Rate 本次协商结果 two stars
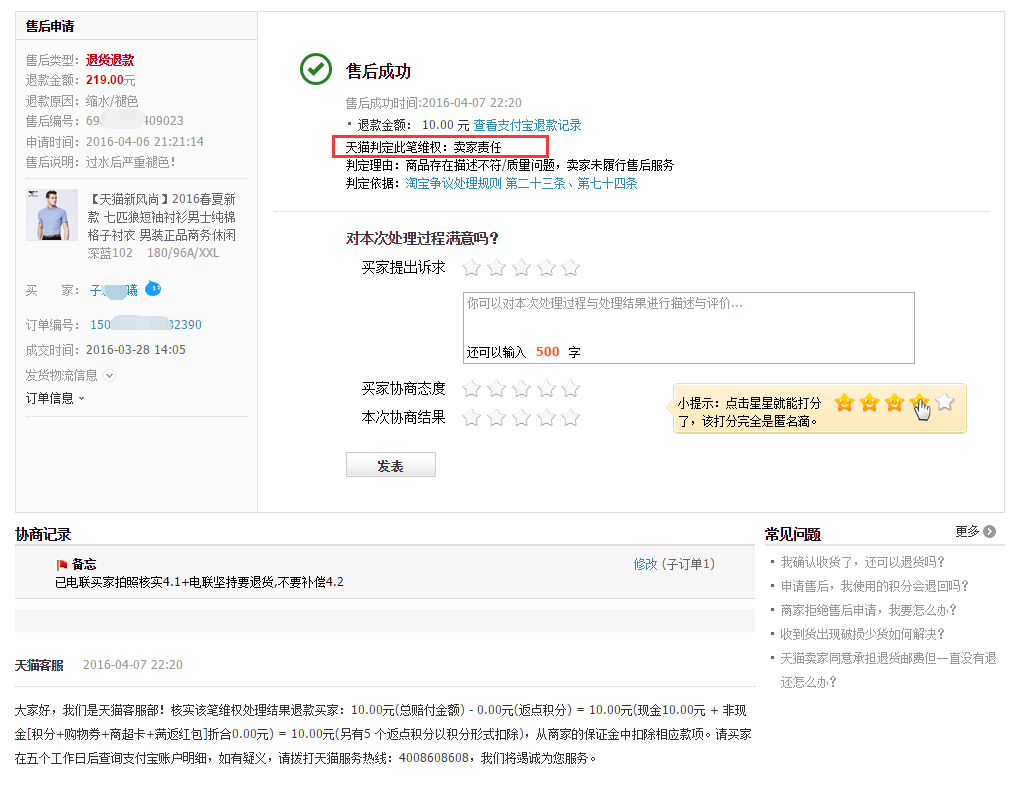 496,418
